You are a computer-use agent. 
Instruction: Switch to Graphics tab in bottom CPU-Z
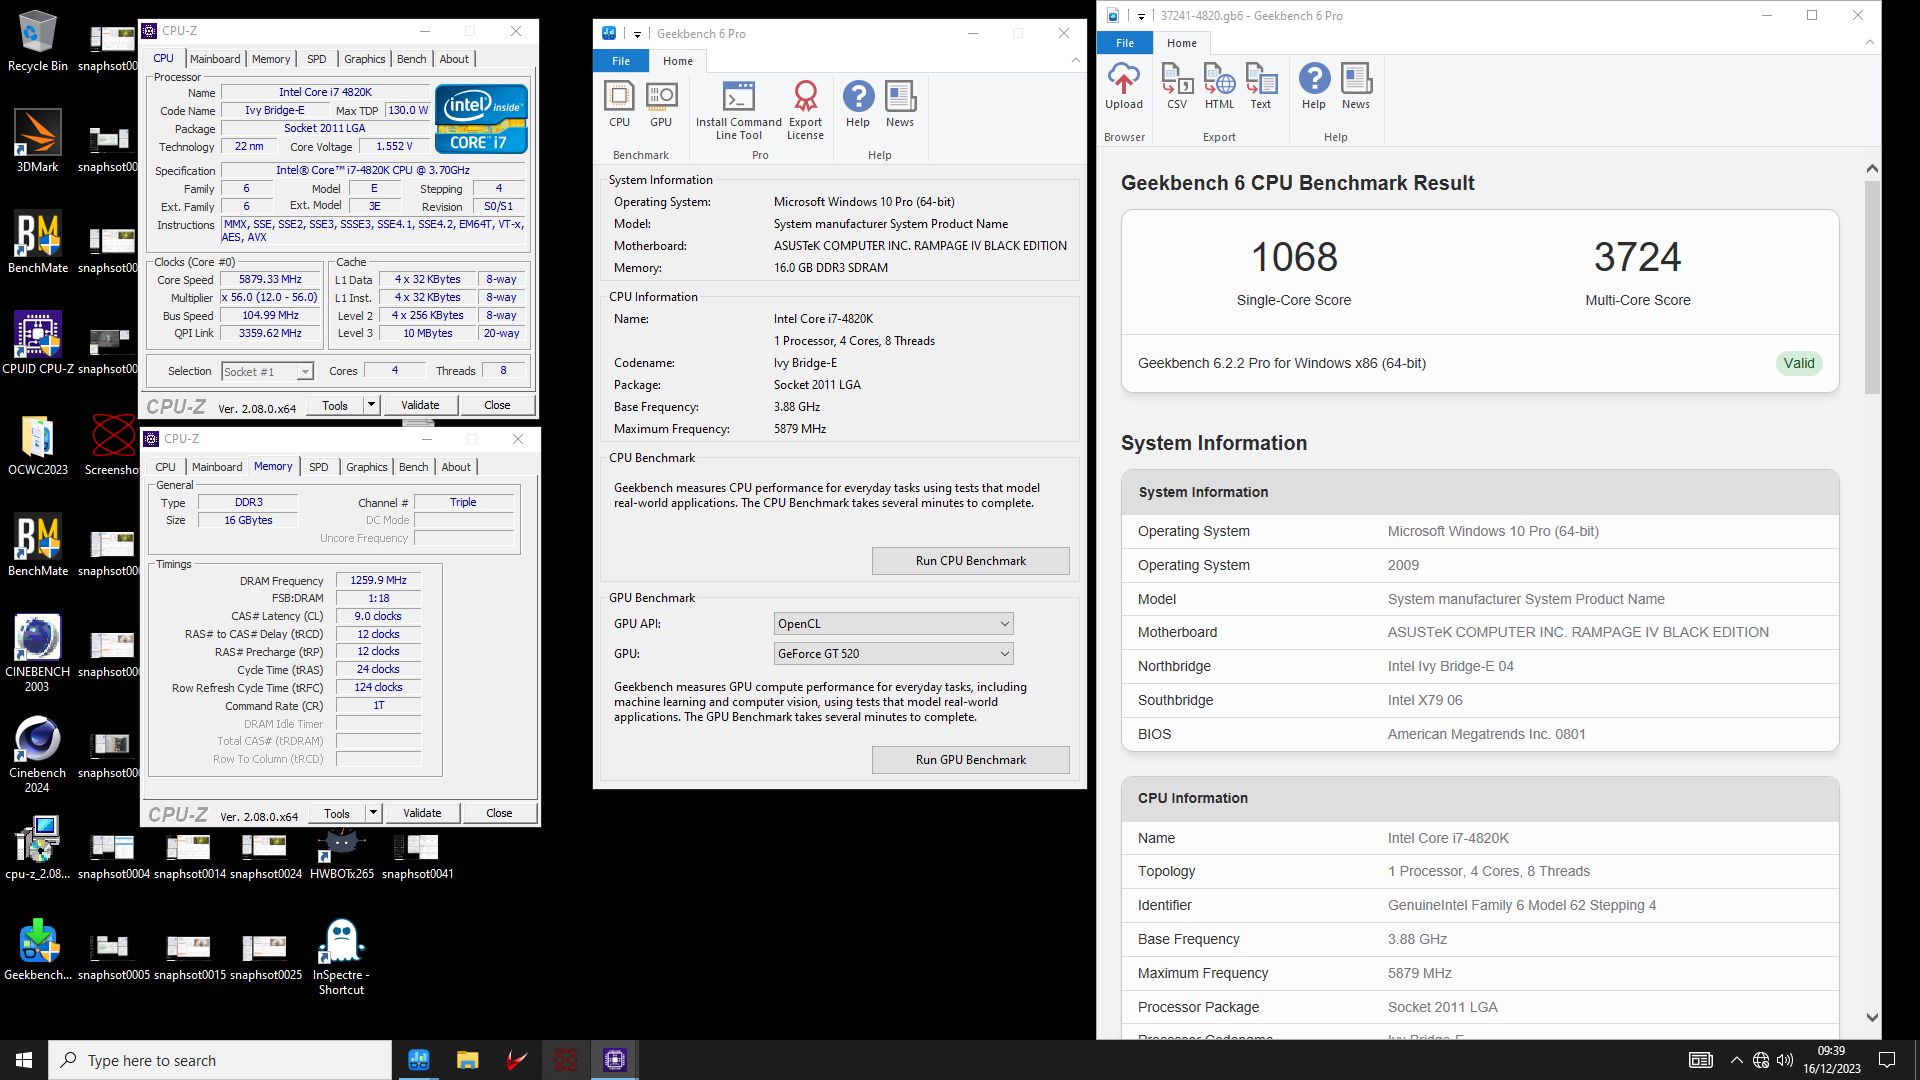tap(367, 467)
